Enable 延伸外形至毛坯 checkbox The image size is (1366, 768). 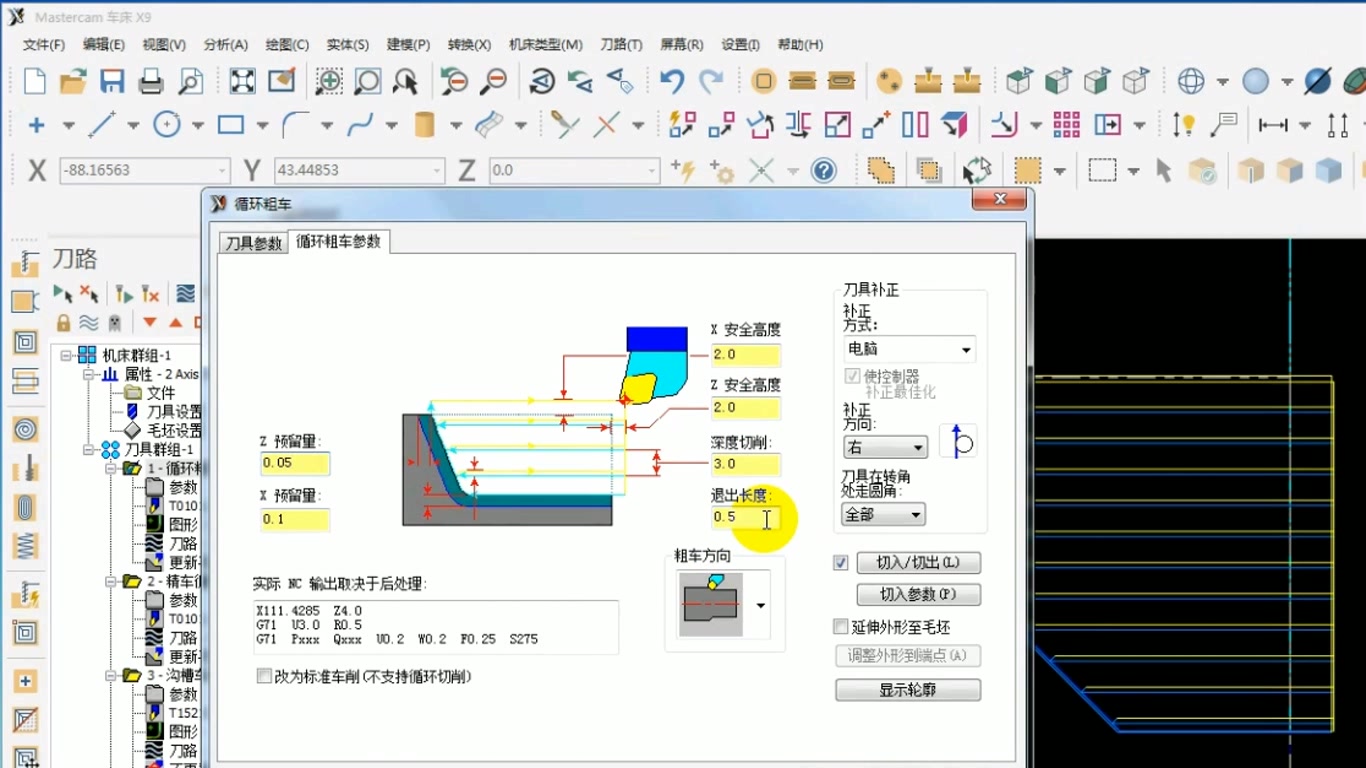841,627
